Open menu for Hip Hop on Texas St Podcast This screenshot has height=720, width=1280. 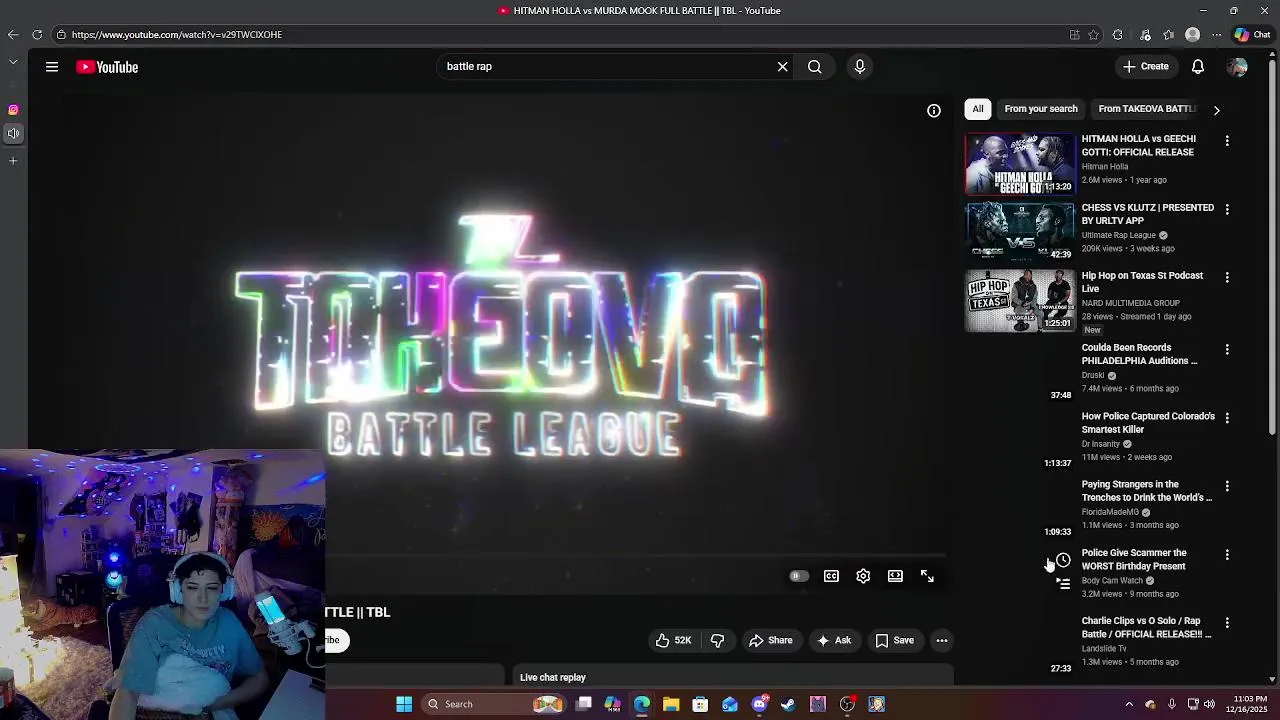pyautogui.click(x=1227, y=277)
